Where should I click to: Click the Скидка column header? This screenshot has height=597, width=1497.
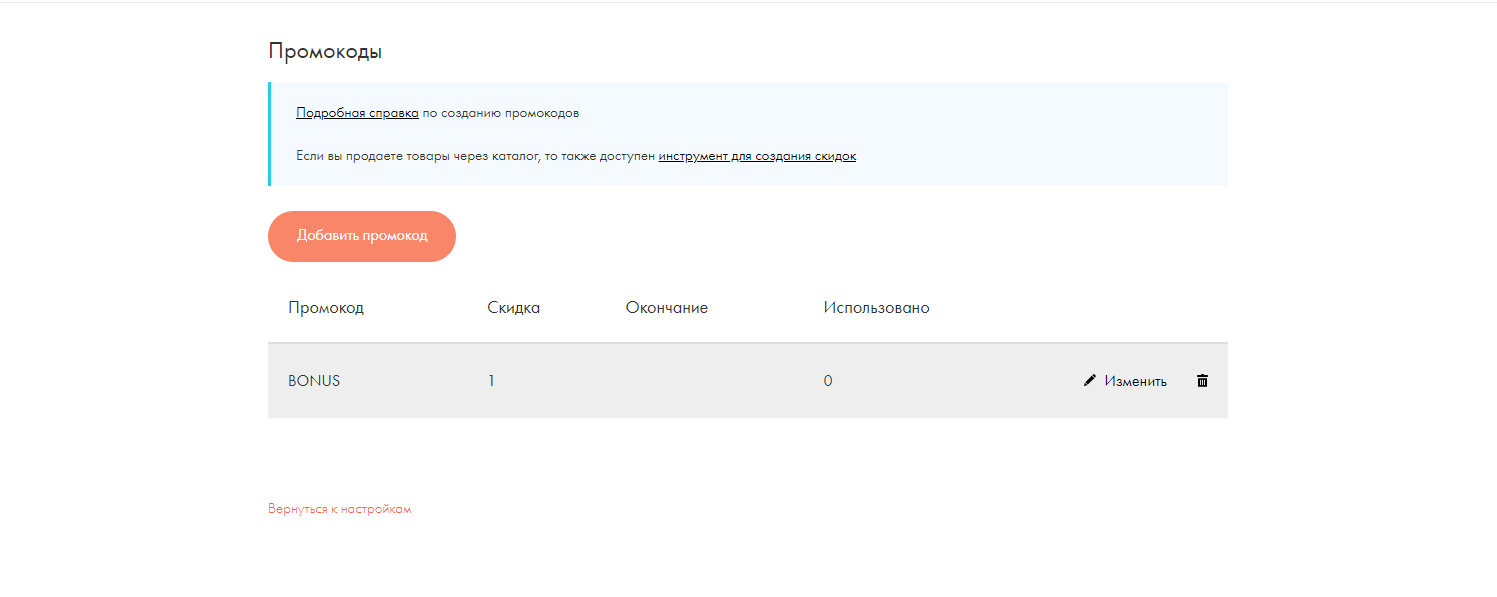(513, 307)
